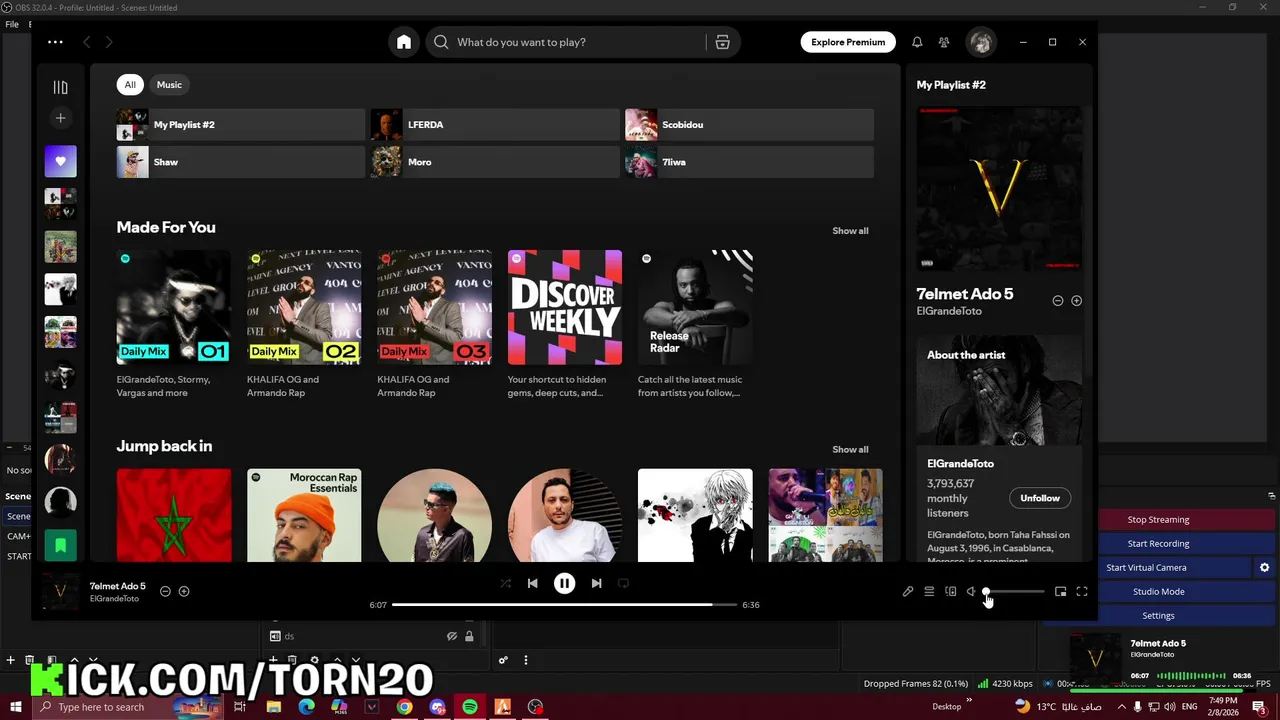Show all in Made For You

click(850, 231)
